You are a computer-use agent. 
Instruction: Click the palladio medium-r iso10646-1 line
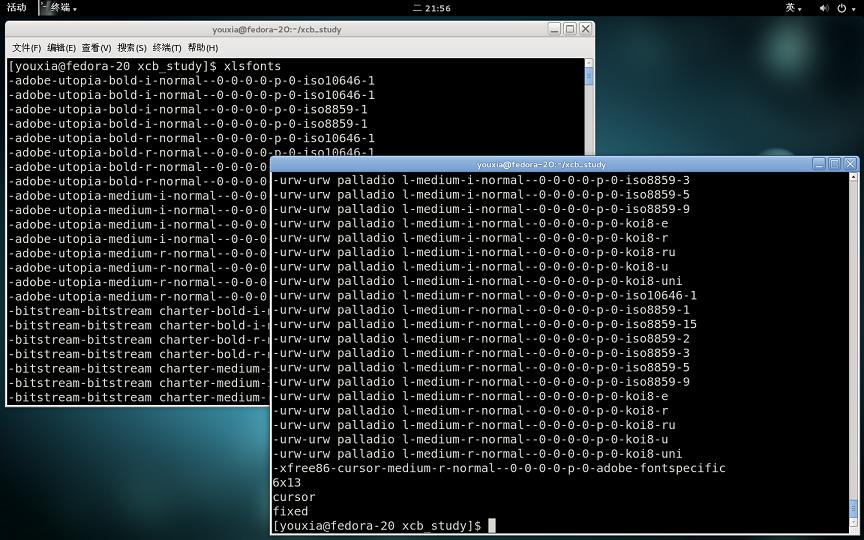(x=484, y=295)
